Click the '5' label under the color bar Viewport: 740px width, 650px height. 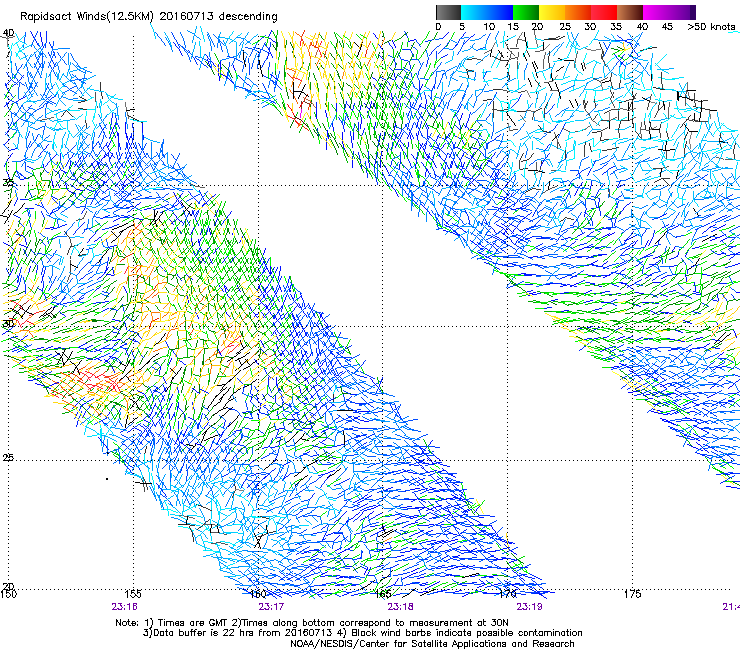click(462, 26)
